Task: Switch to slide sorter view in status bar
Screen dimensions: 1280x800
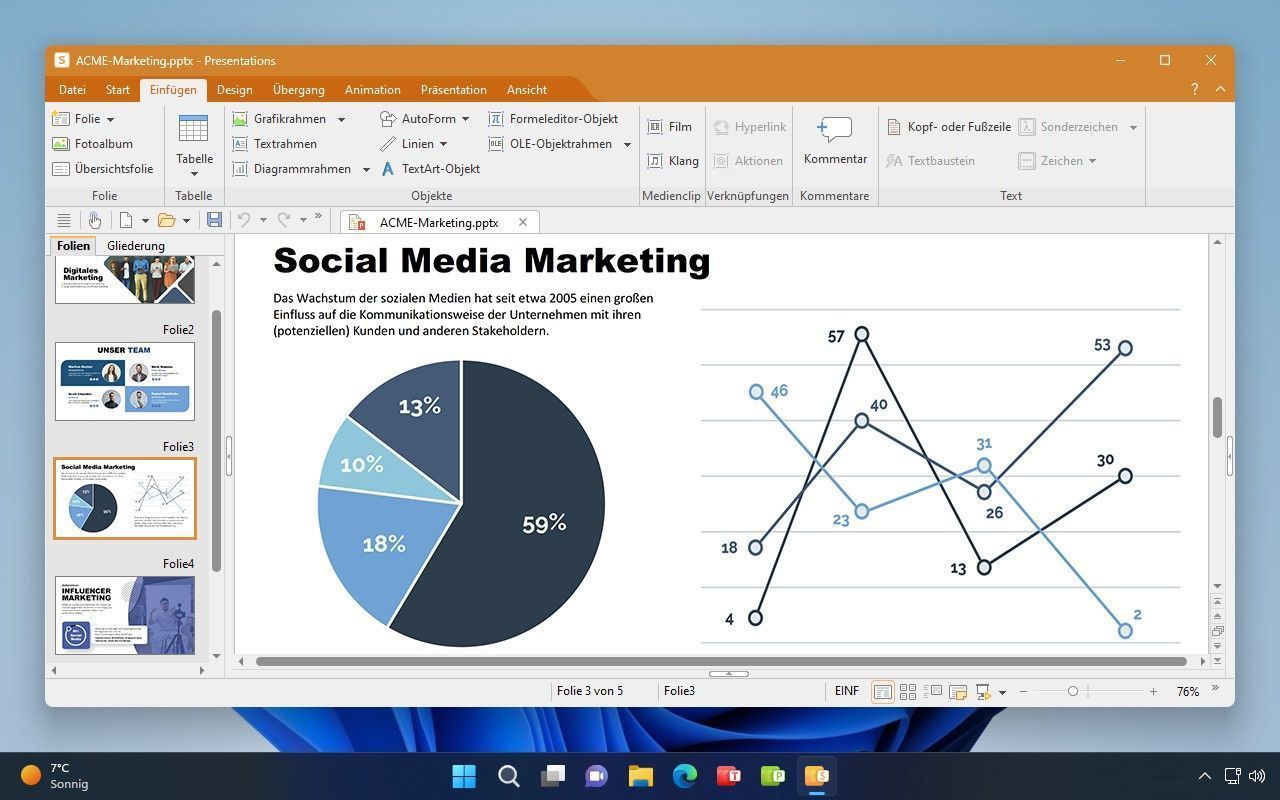Action: [908, 691]
